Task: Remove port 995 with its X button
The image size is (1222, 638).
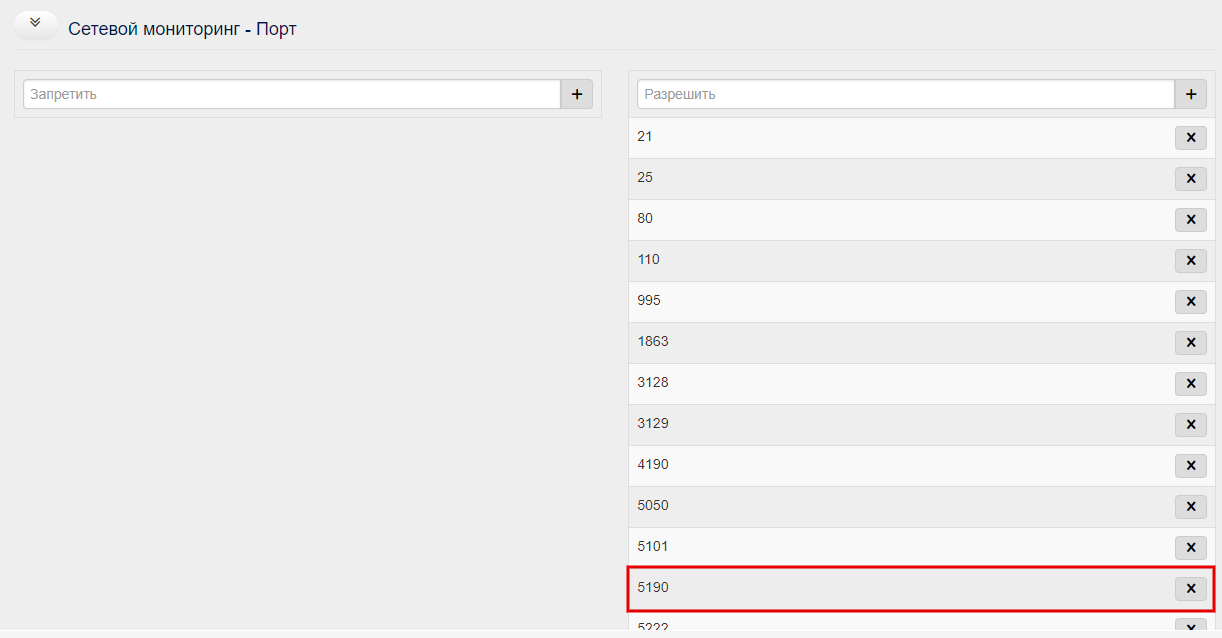Action: (1190, 302)
